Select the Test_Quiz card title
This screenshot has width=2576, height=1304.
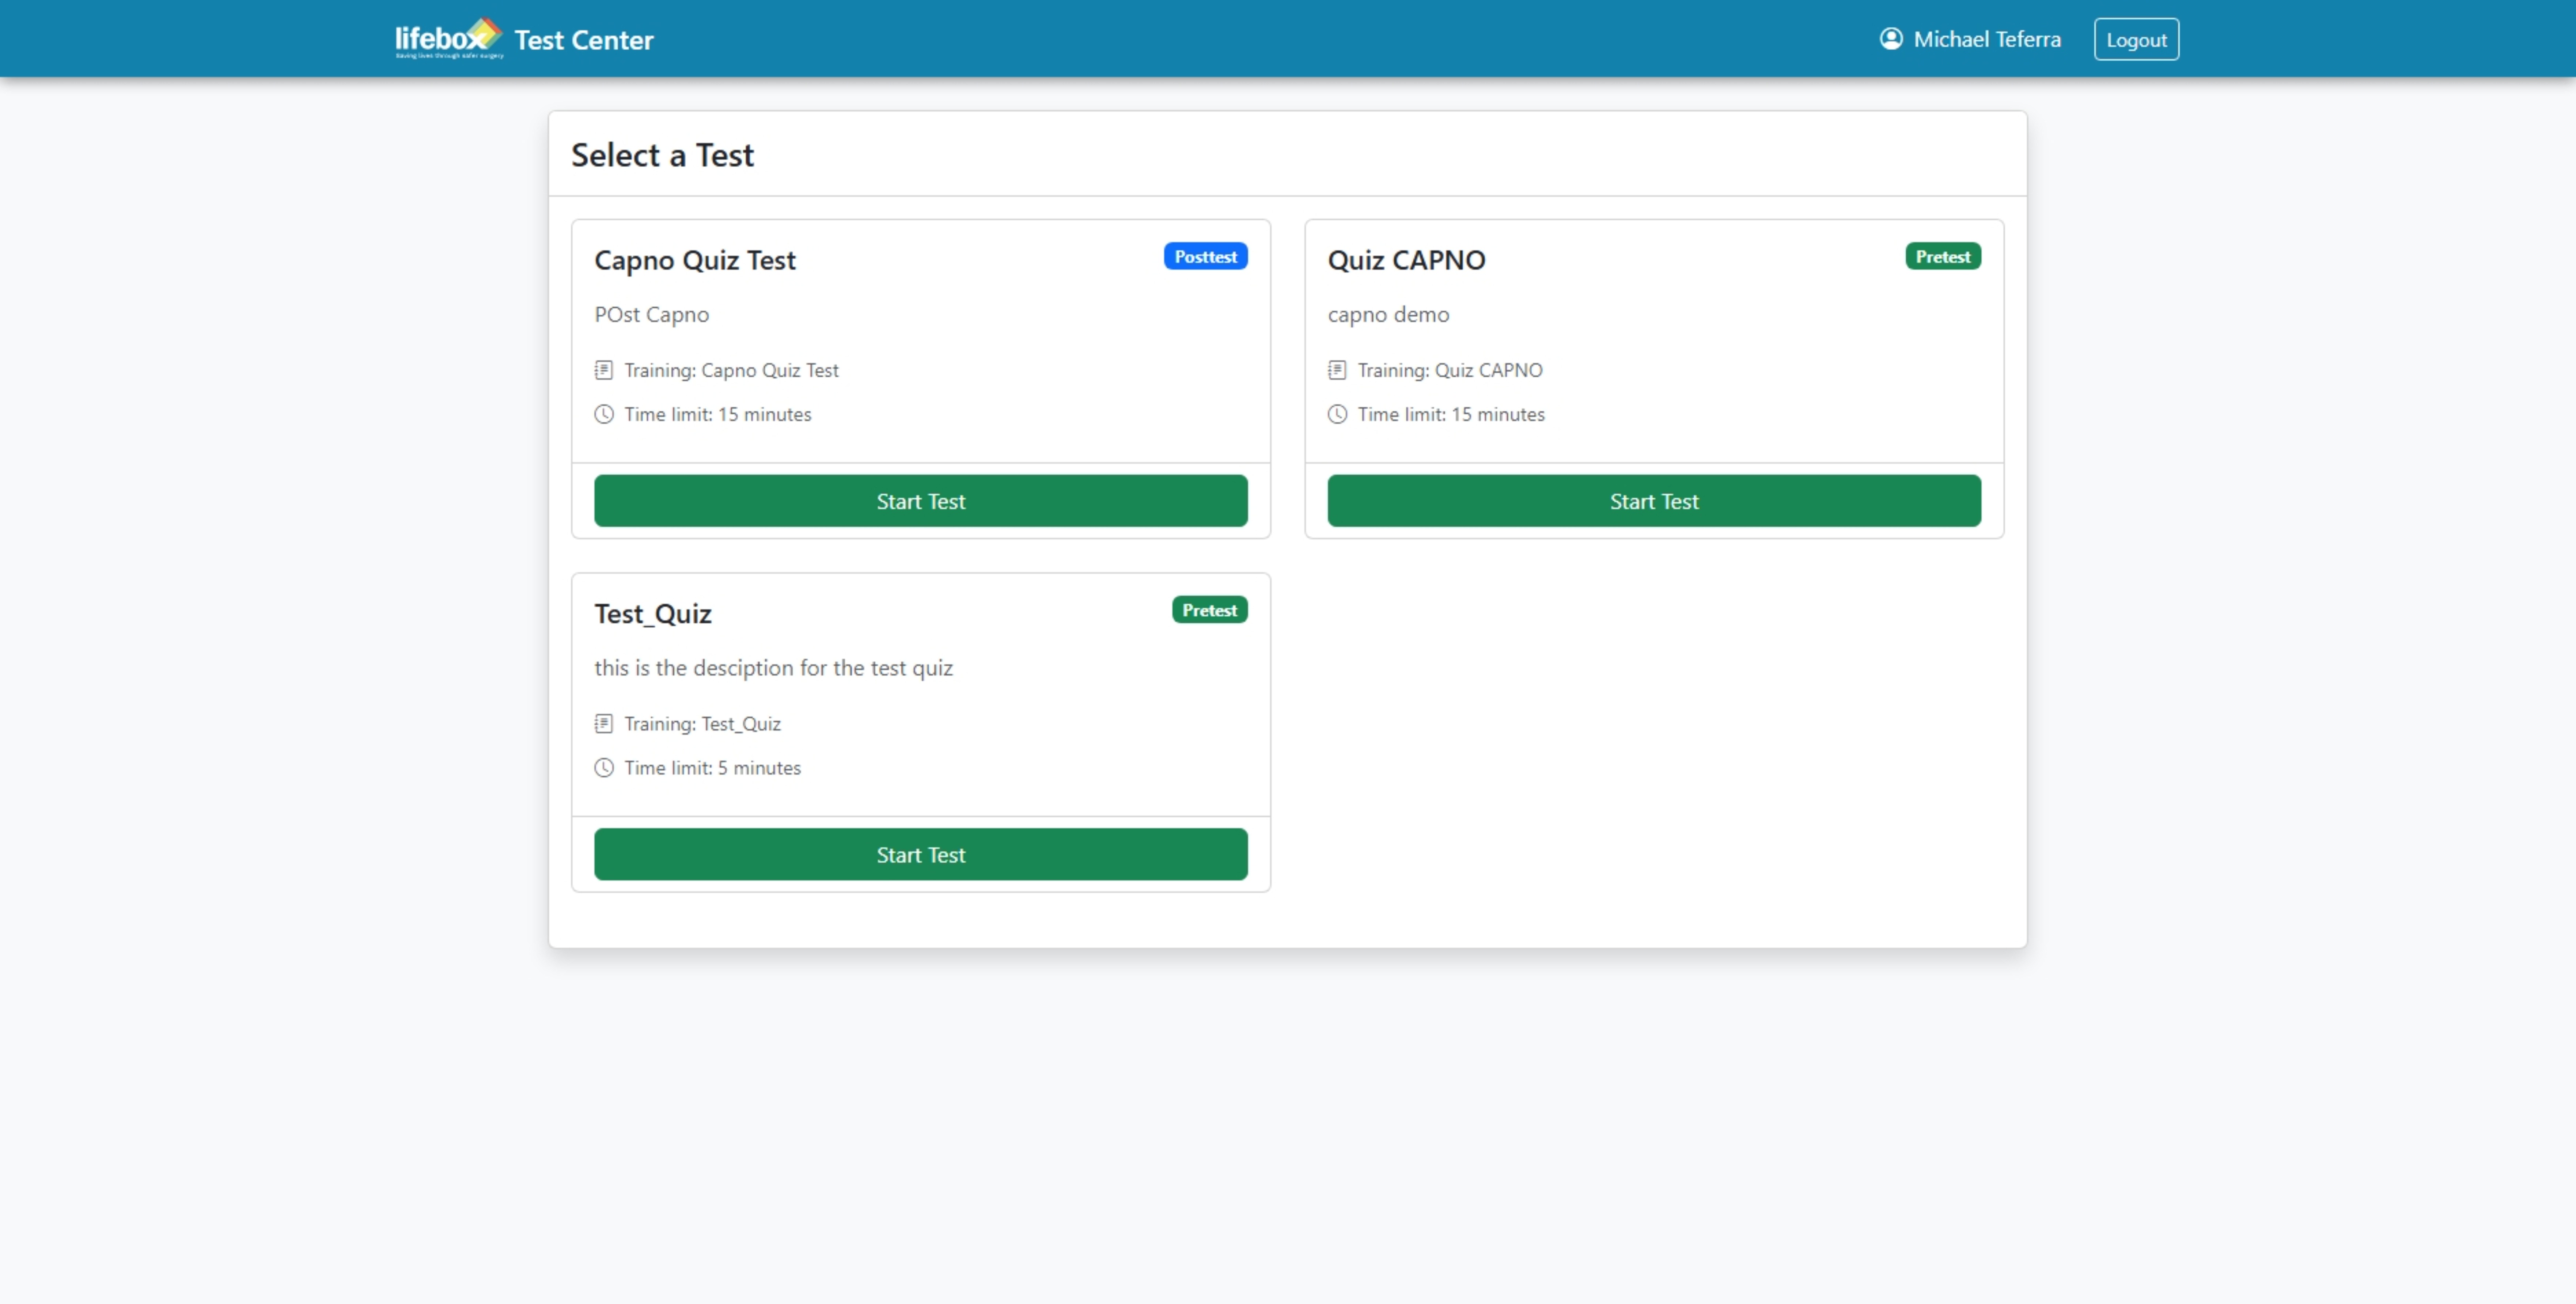pos(653,613)
